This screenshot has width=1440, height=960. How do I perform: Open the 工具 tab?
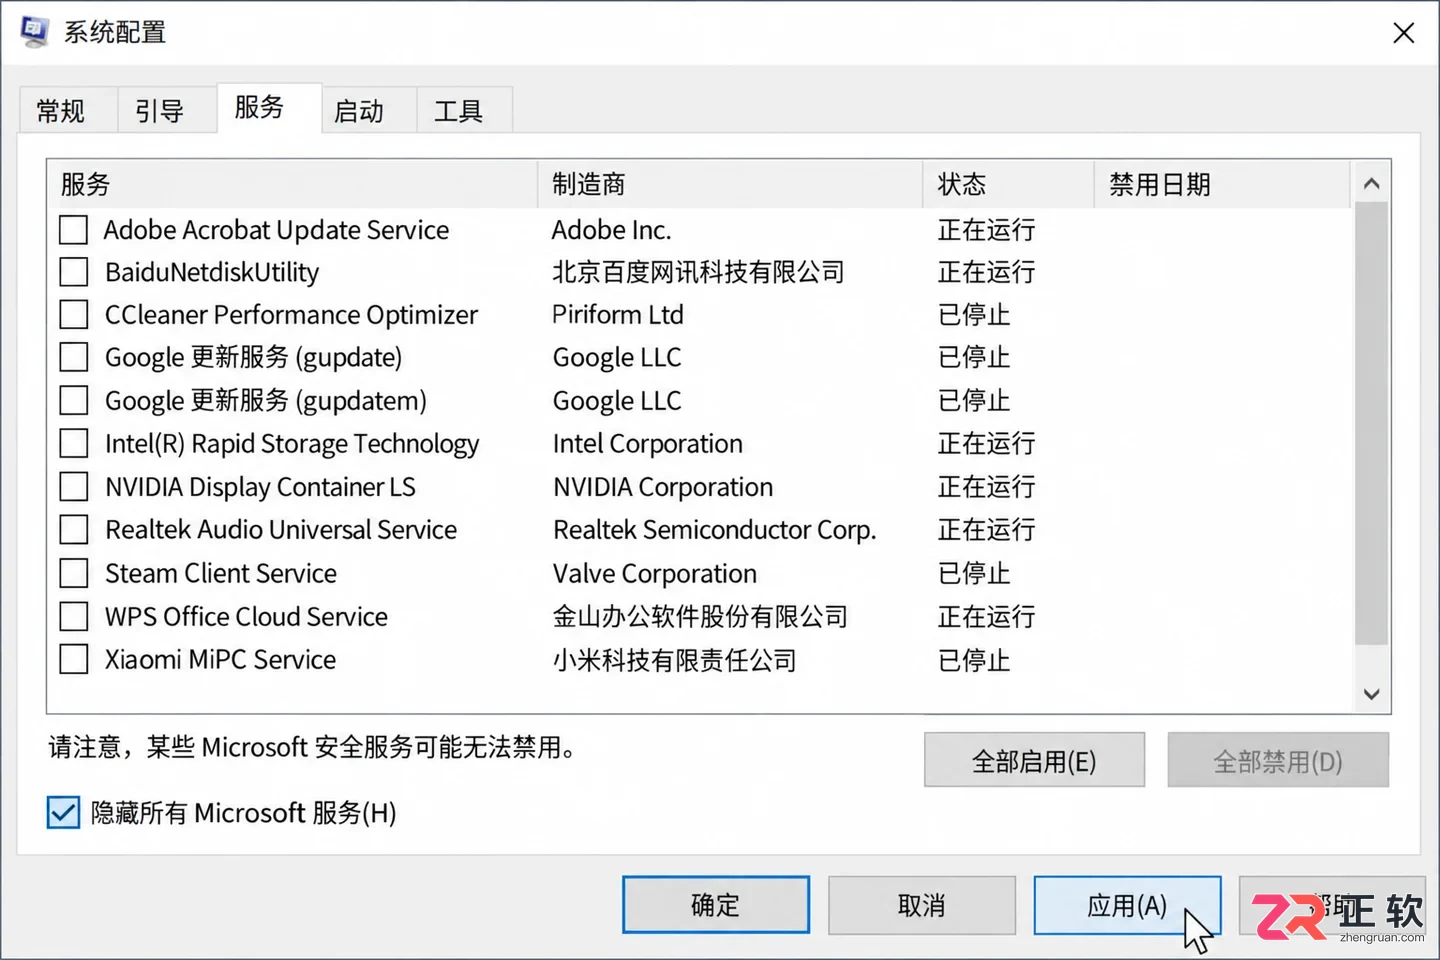tap(464, 110)
